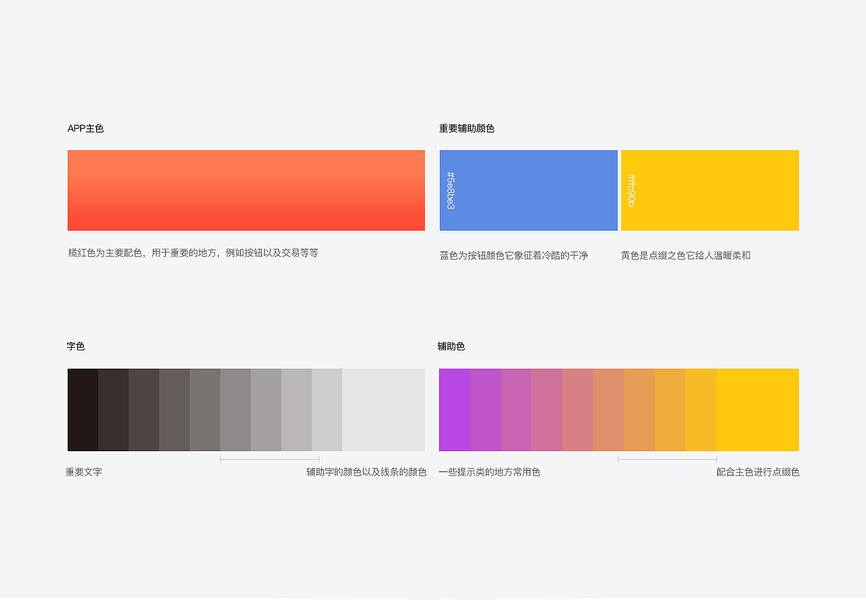
Task: Select the "辅助字的颜色以及线条的颜色" caption
Action: (366, 472)
